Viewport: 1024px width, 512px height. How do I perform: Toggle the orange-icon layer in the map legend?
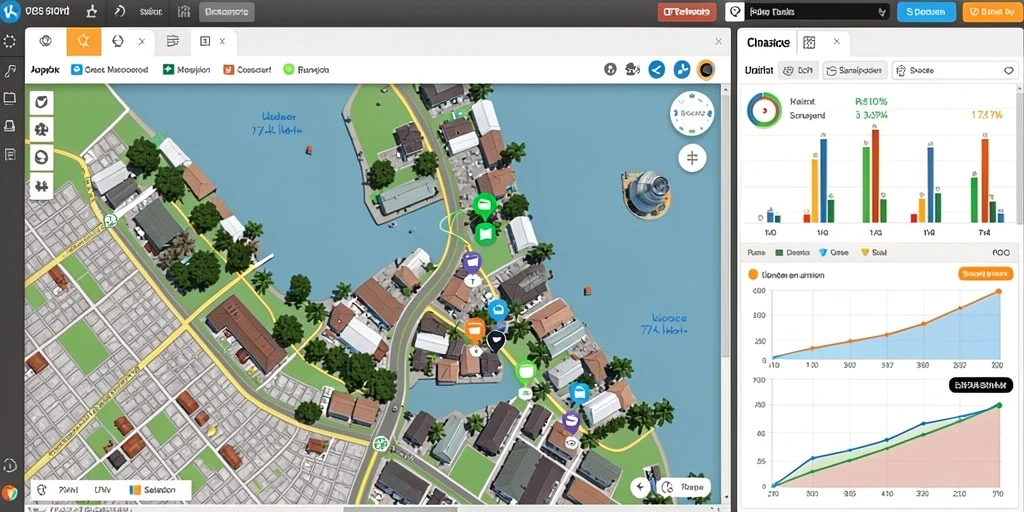coord(247,69)
